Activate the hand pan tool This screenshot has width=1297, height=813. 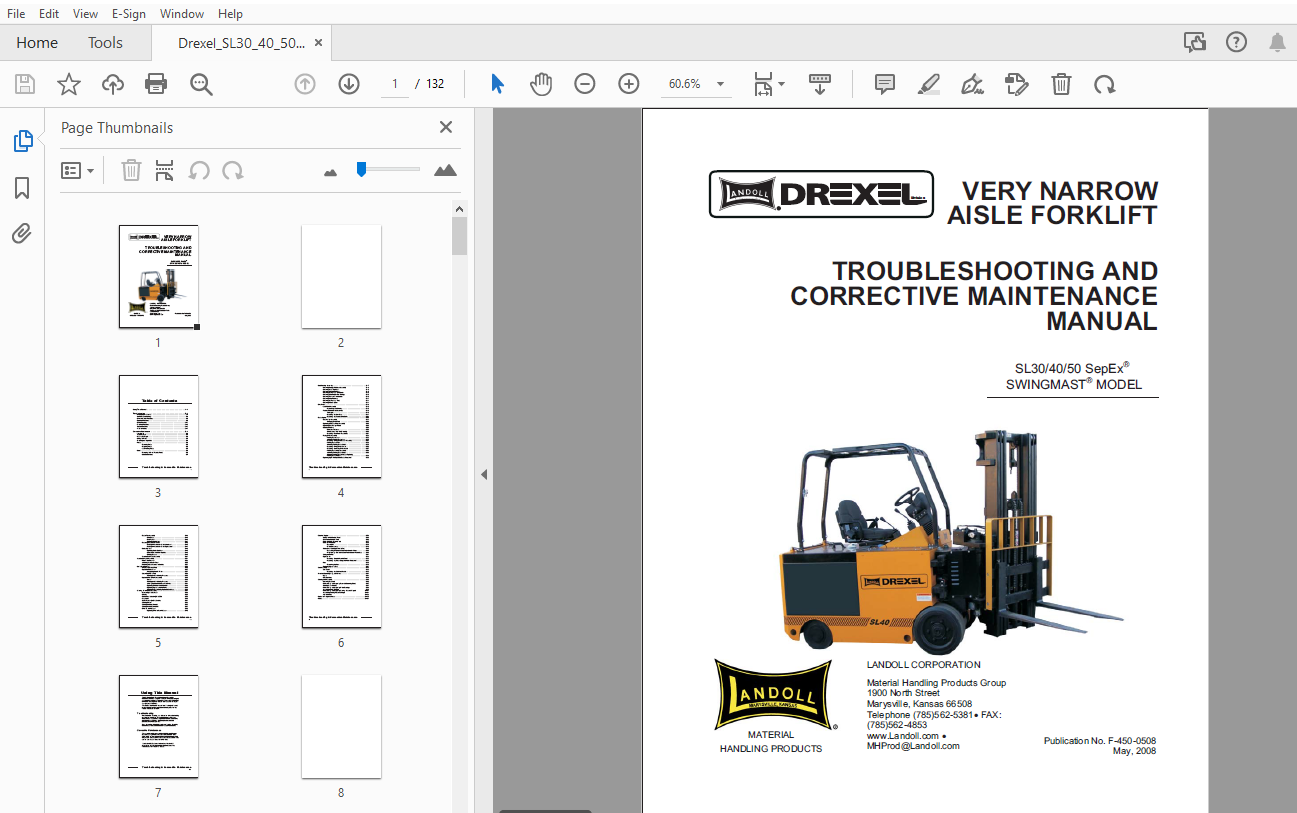point(541,84)
